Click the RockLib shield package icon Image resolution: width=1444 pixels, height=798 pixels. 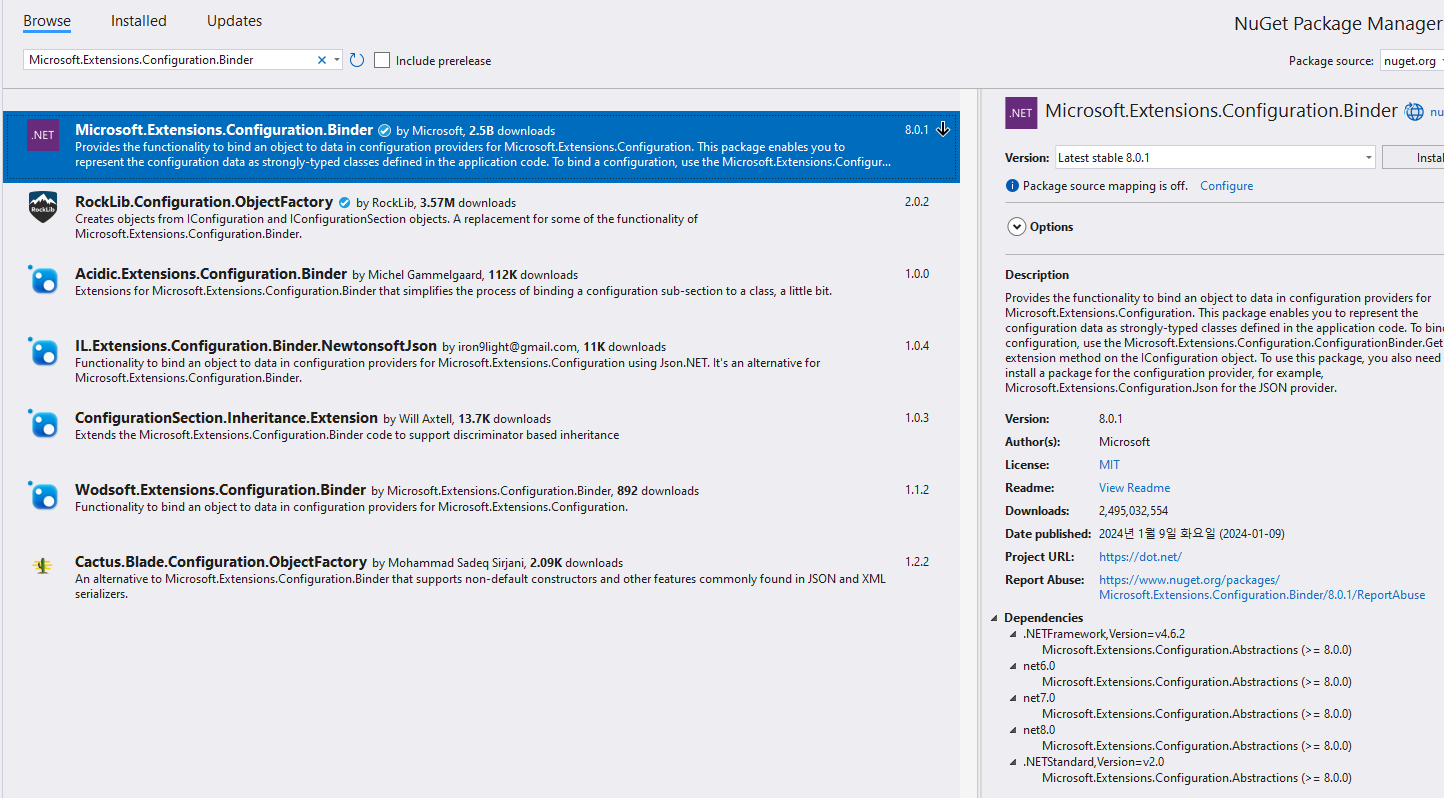click(43, 207)
